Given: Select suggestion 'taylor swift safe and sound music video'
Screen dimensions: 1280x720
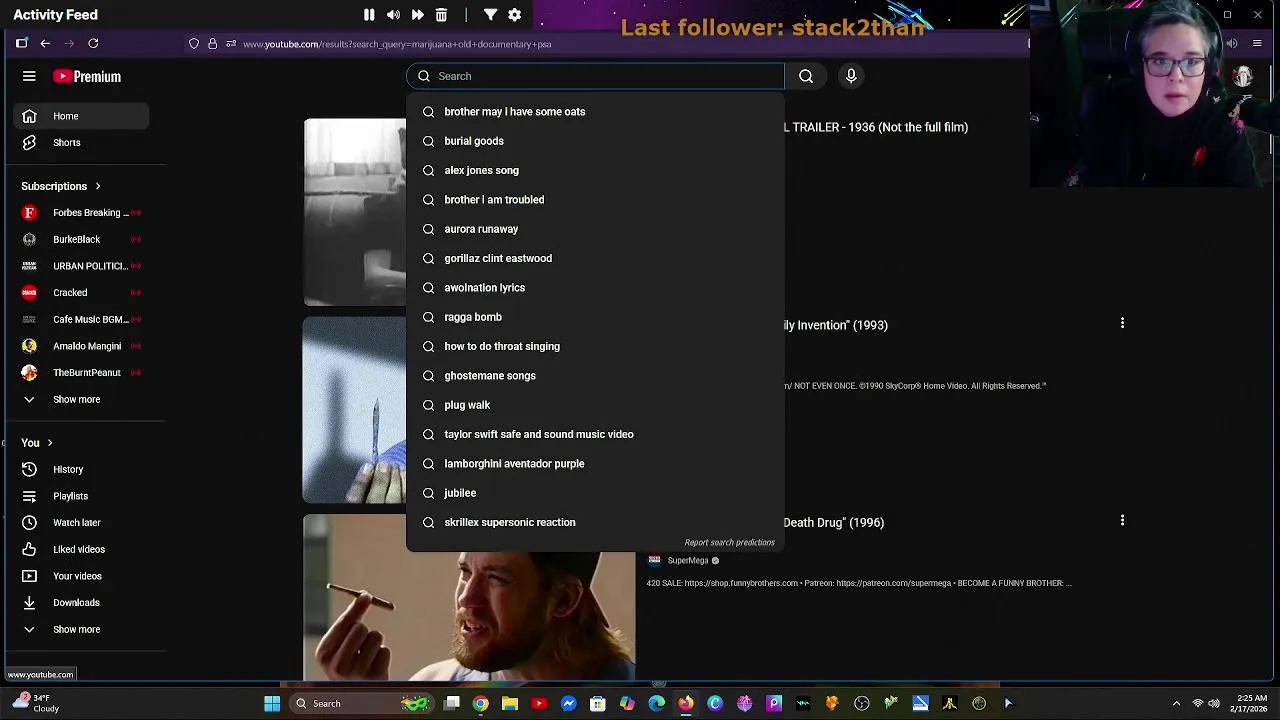Looking at the screenshot, I should (596, 435).
